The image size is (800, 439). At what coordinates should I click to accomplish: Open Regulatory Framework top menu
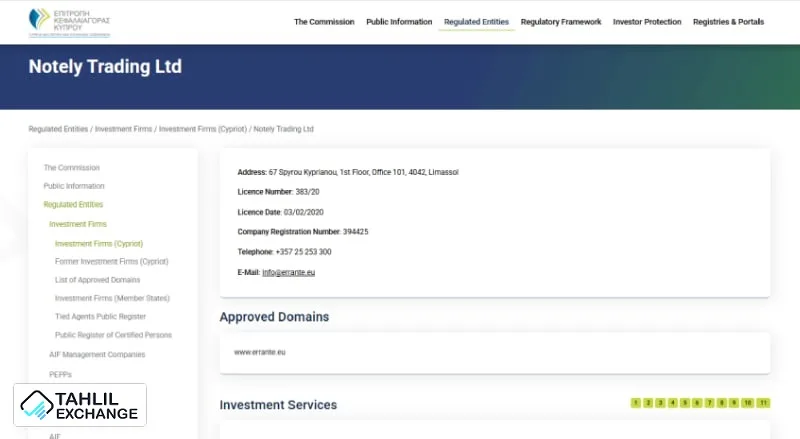click(561, 22)
